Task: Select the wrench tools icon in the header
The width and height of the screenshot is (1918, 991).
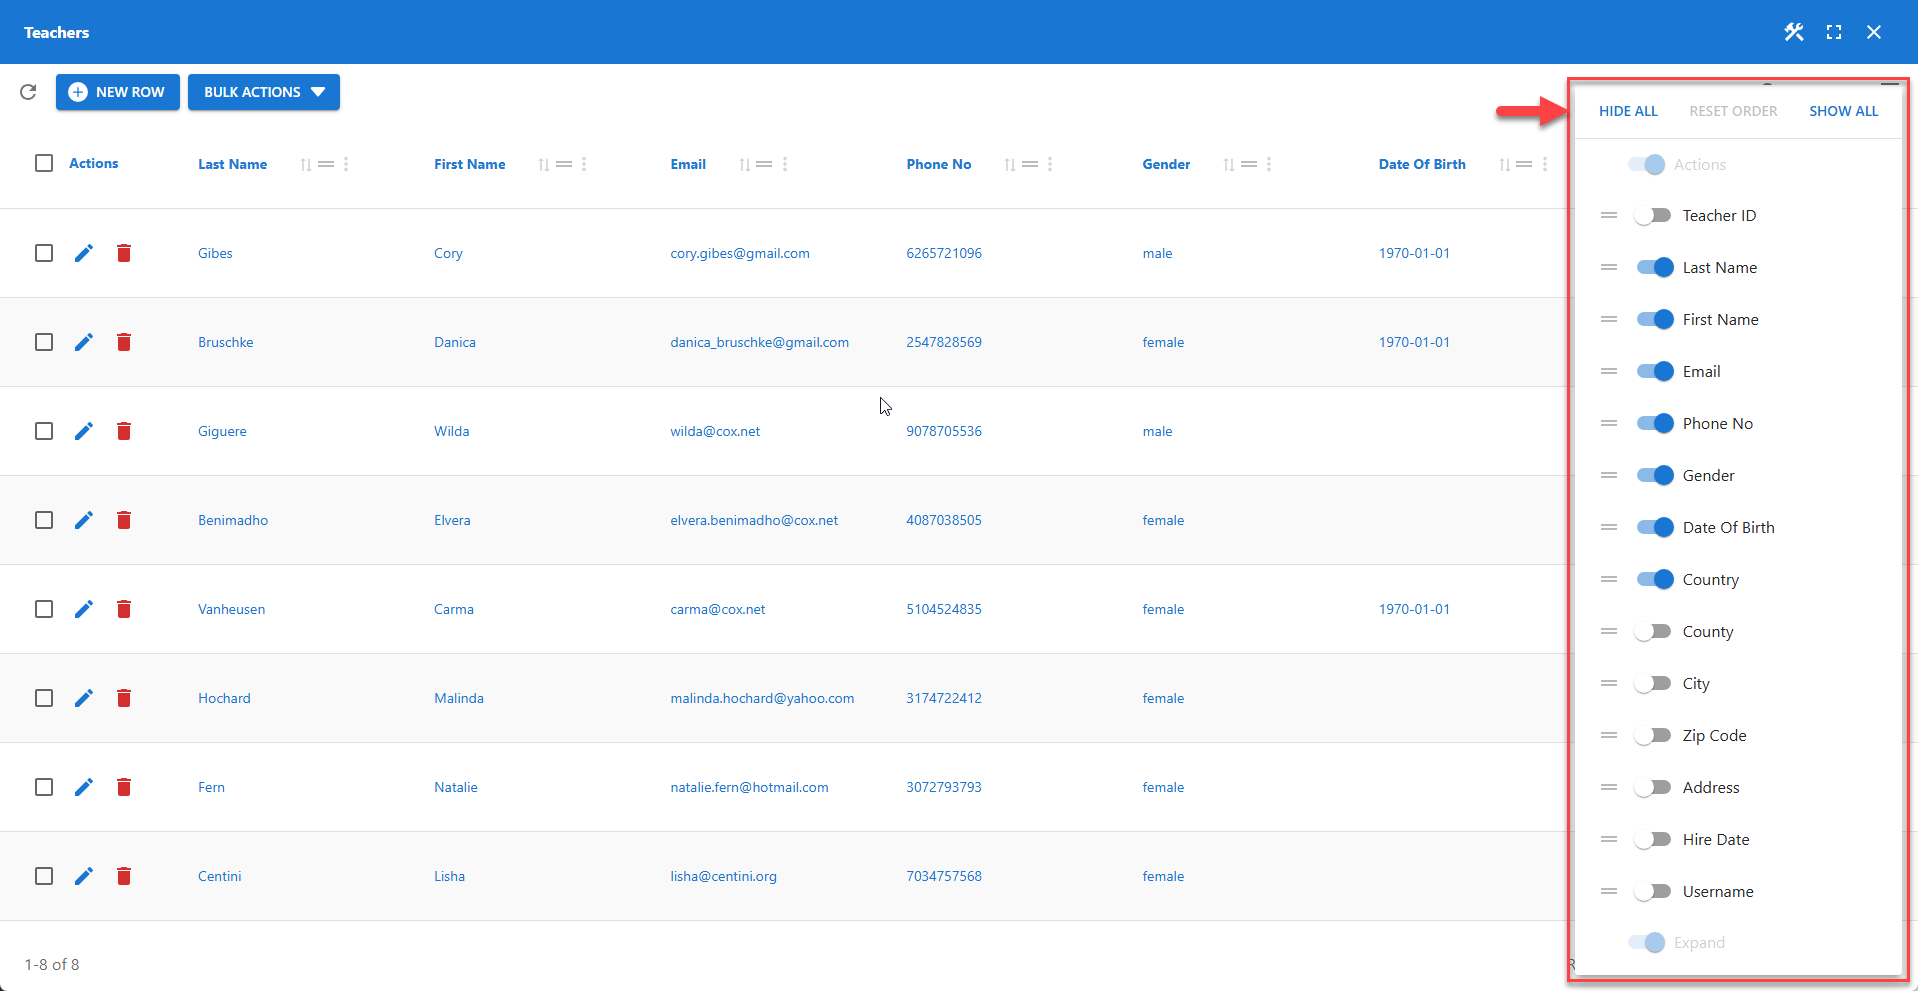Action: (x=1793, y=31)
